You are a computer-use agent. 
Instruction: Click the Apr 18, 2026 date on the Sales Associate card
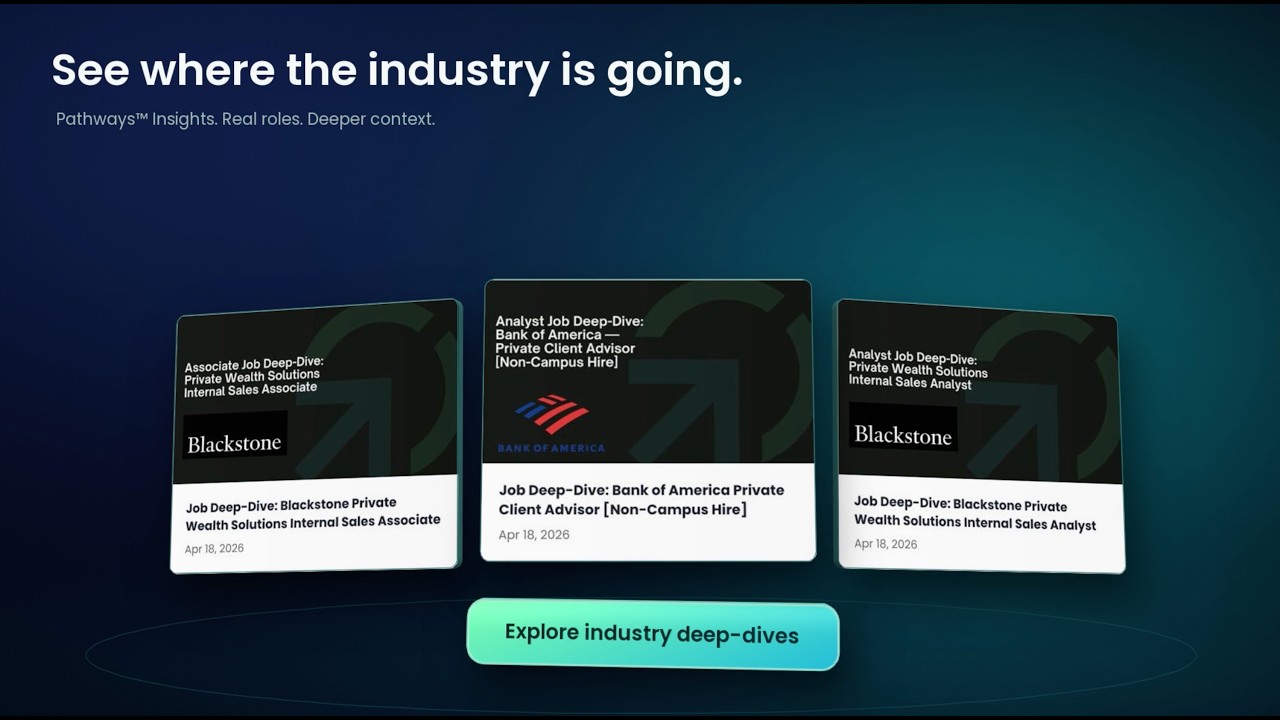[214, 549]
